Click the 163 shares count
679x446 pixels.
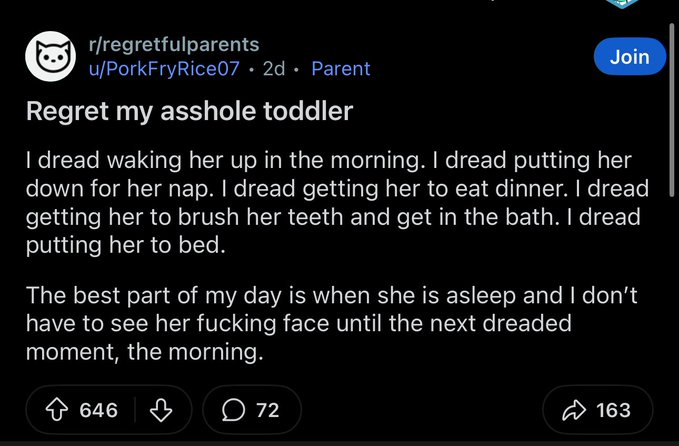click(613, 410)
